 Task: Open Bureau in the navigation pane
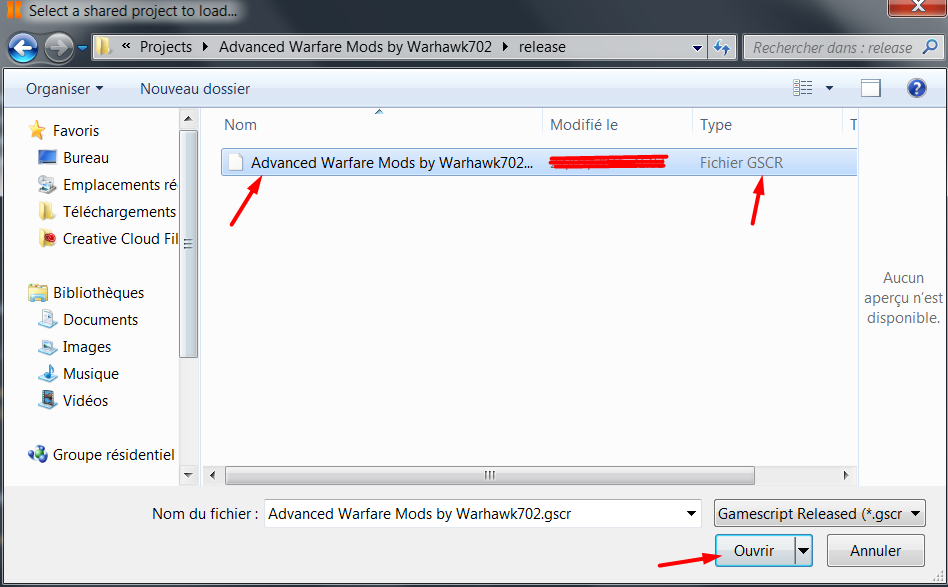coord(86,158)
